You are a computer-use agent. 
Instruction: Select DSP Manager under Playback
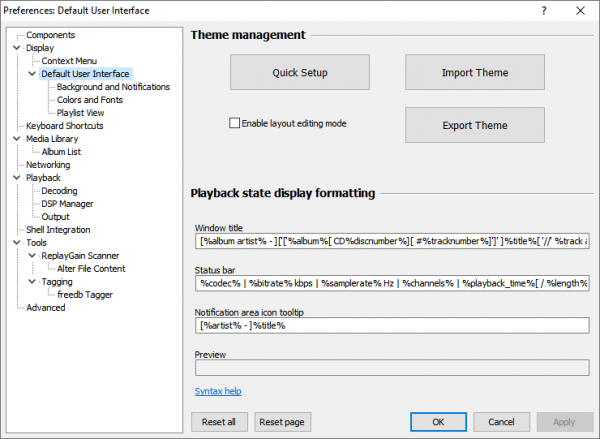click(67, 204)
